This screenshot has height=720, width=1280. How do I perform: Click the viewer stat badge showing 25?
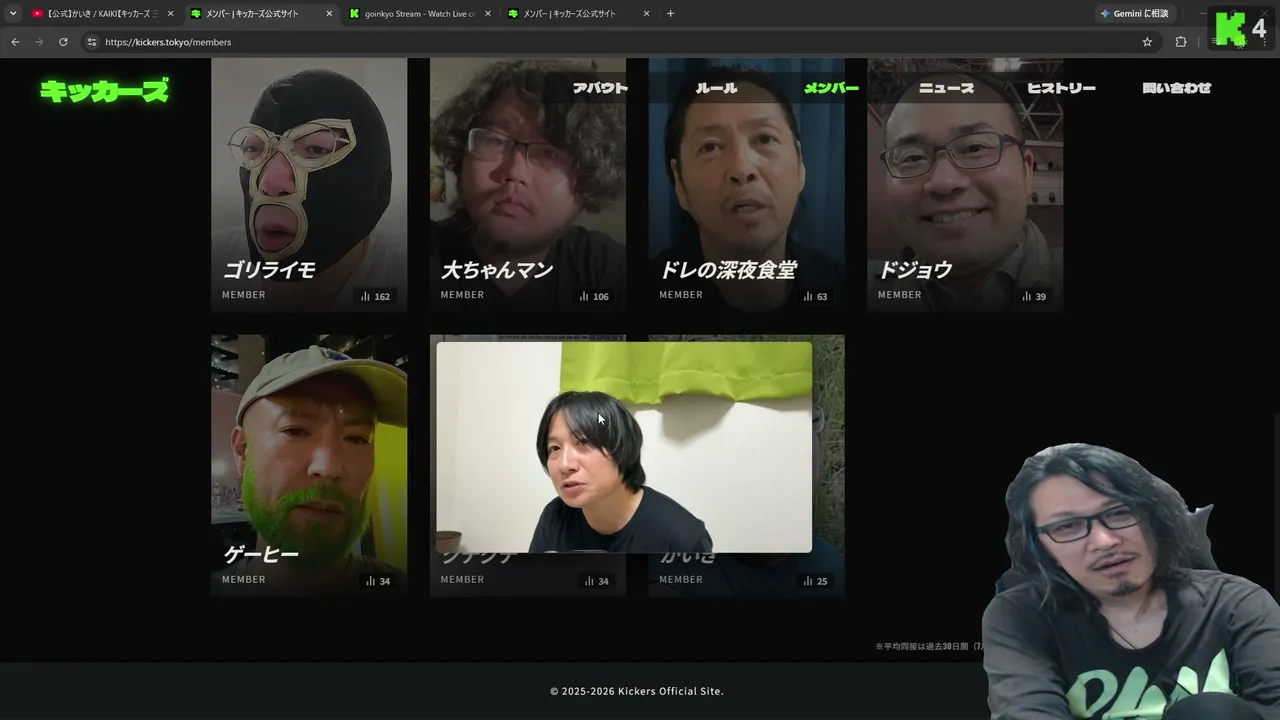tap(815, 581)
